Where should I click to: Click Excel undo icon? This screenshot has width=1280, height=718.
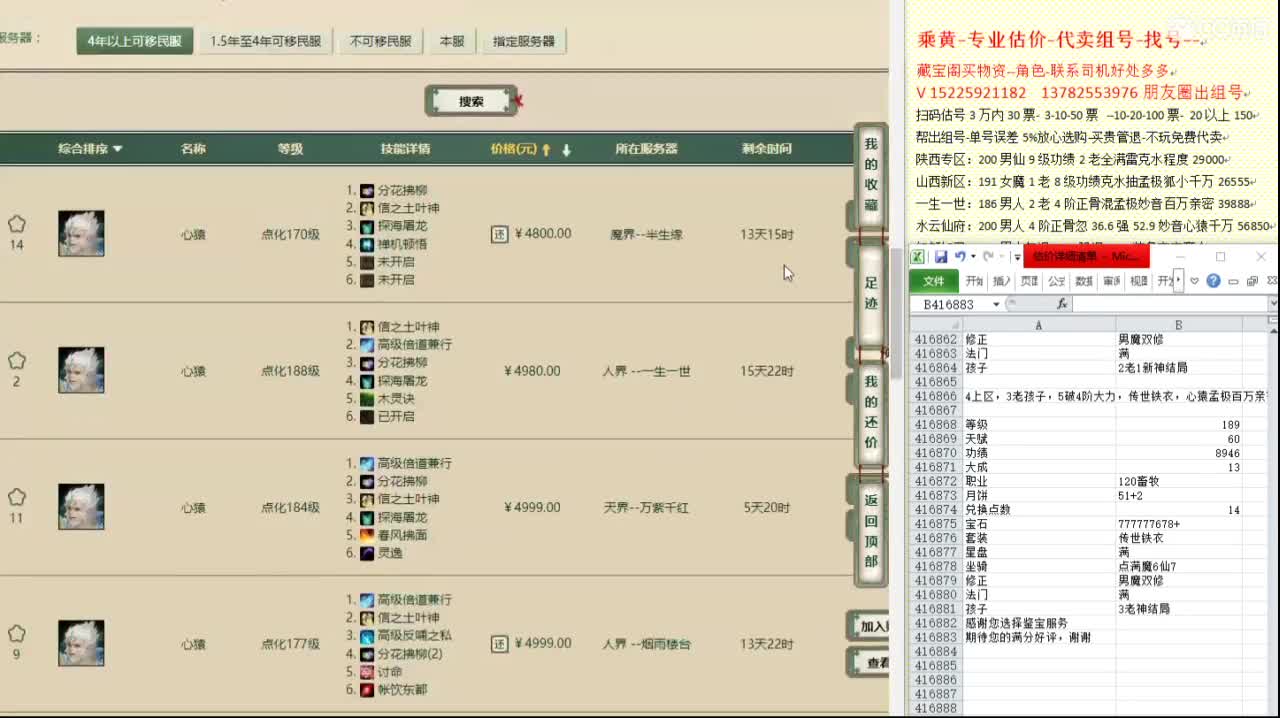[960, 257]
